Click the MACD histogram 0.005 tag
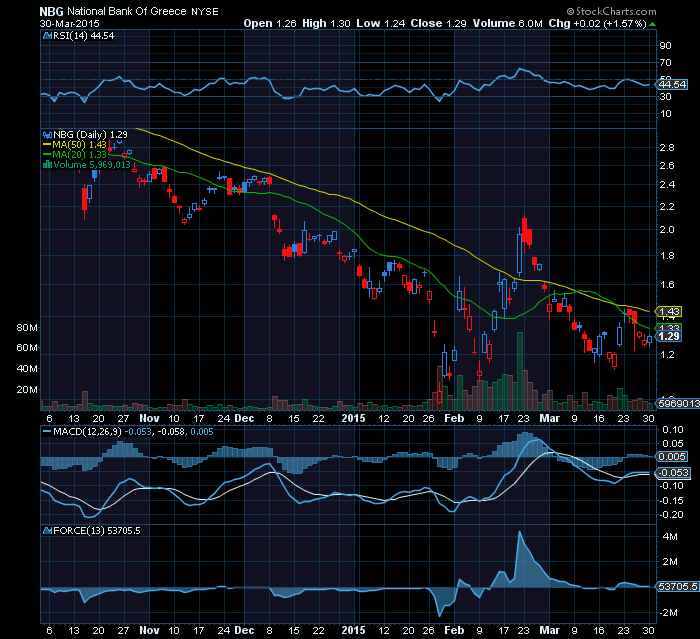Viewport: 700px width, 639px height. tap(671, 456)
